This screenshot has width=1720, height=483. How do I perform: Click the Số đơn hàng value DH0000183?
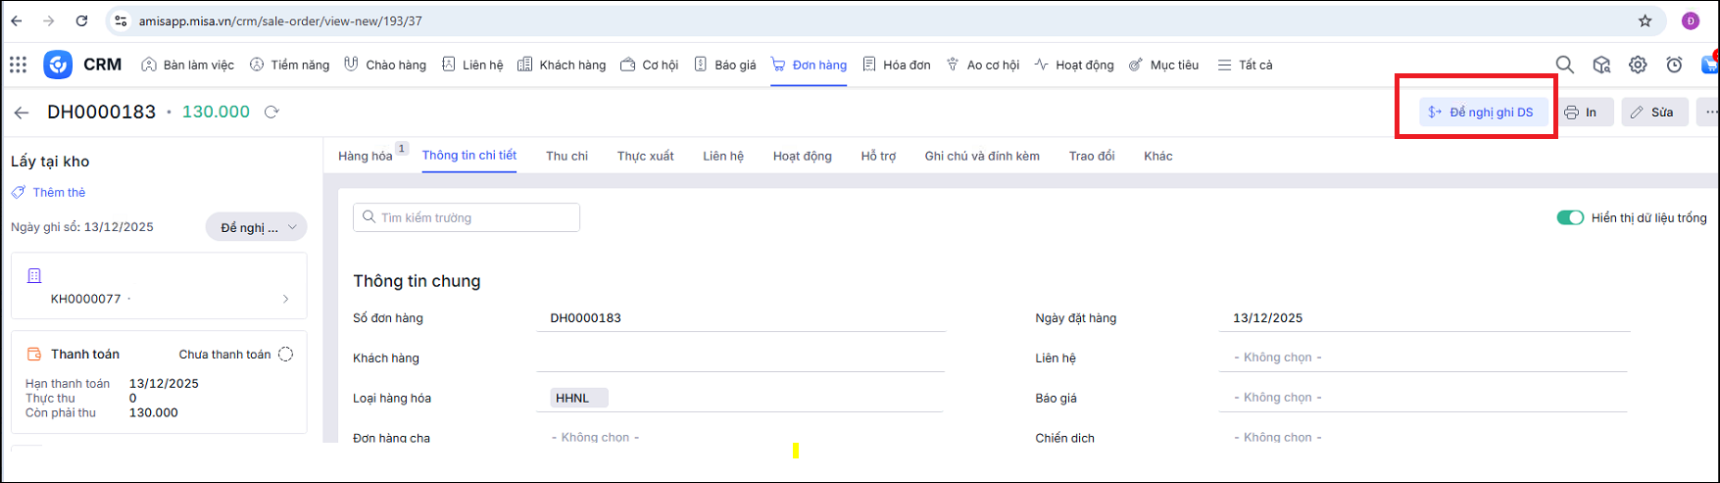pyautogui.click(x=586, y=318)
